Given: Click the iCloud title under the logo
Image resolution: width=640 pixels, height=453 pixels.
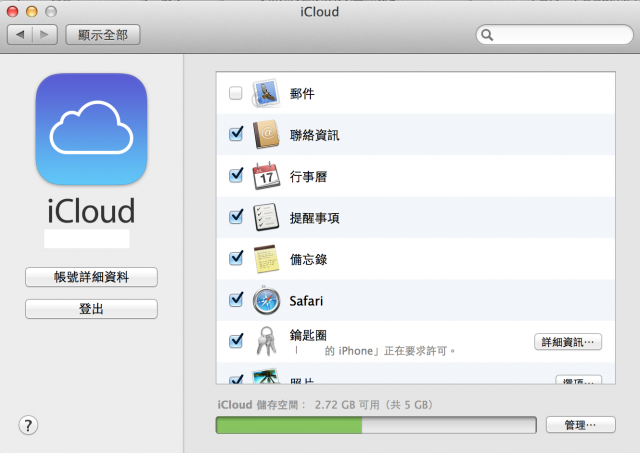Looking at the screenshot, I should click(x=91, y=211).
